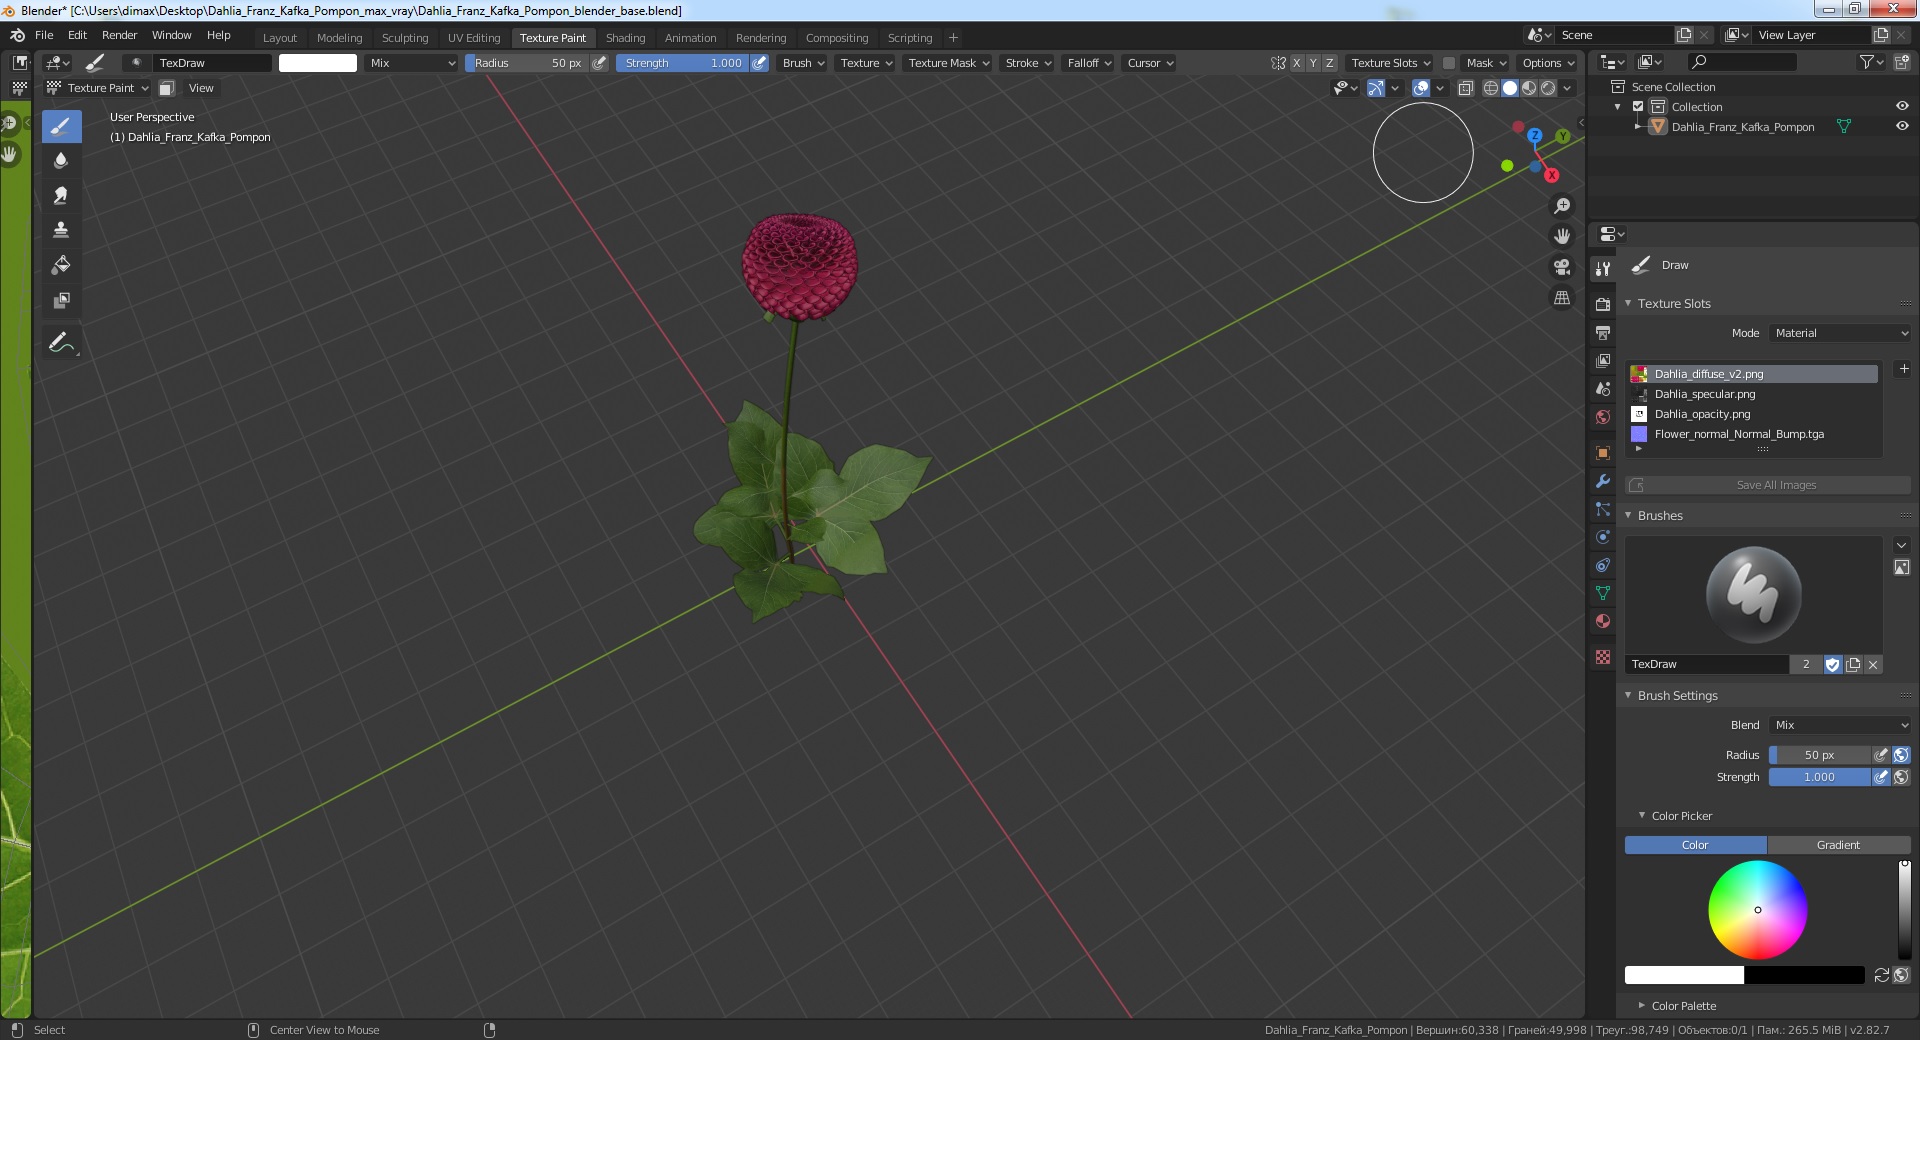Screen dimensions: 1920x1158
Task: Open the Active Tool properties tab
Action: pyautogui.click(x=1603, y=269)
